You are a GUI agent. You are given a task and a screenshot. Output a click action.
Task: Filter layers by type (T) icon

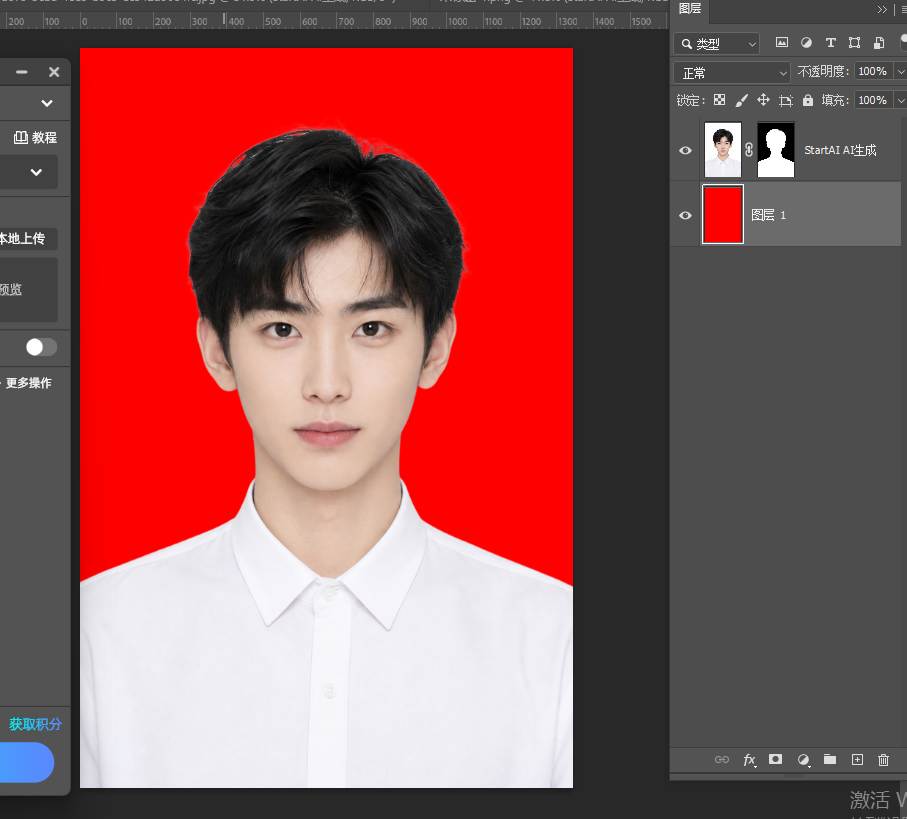tap(831, 42)
